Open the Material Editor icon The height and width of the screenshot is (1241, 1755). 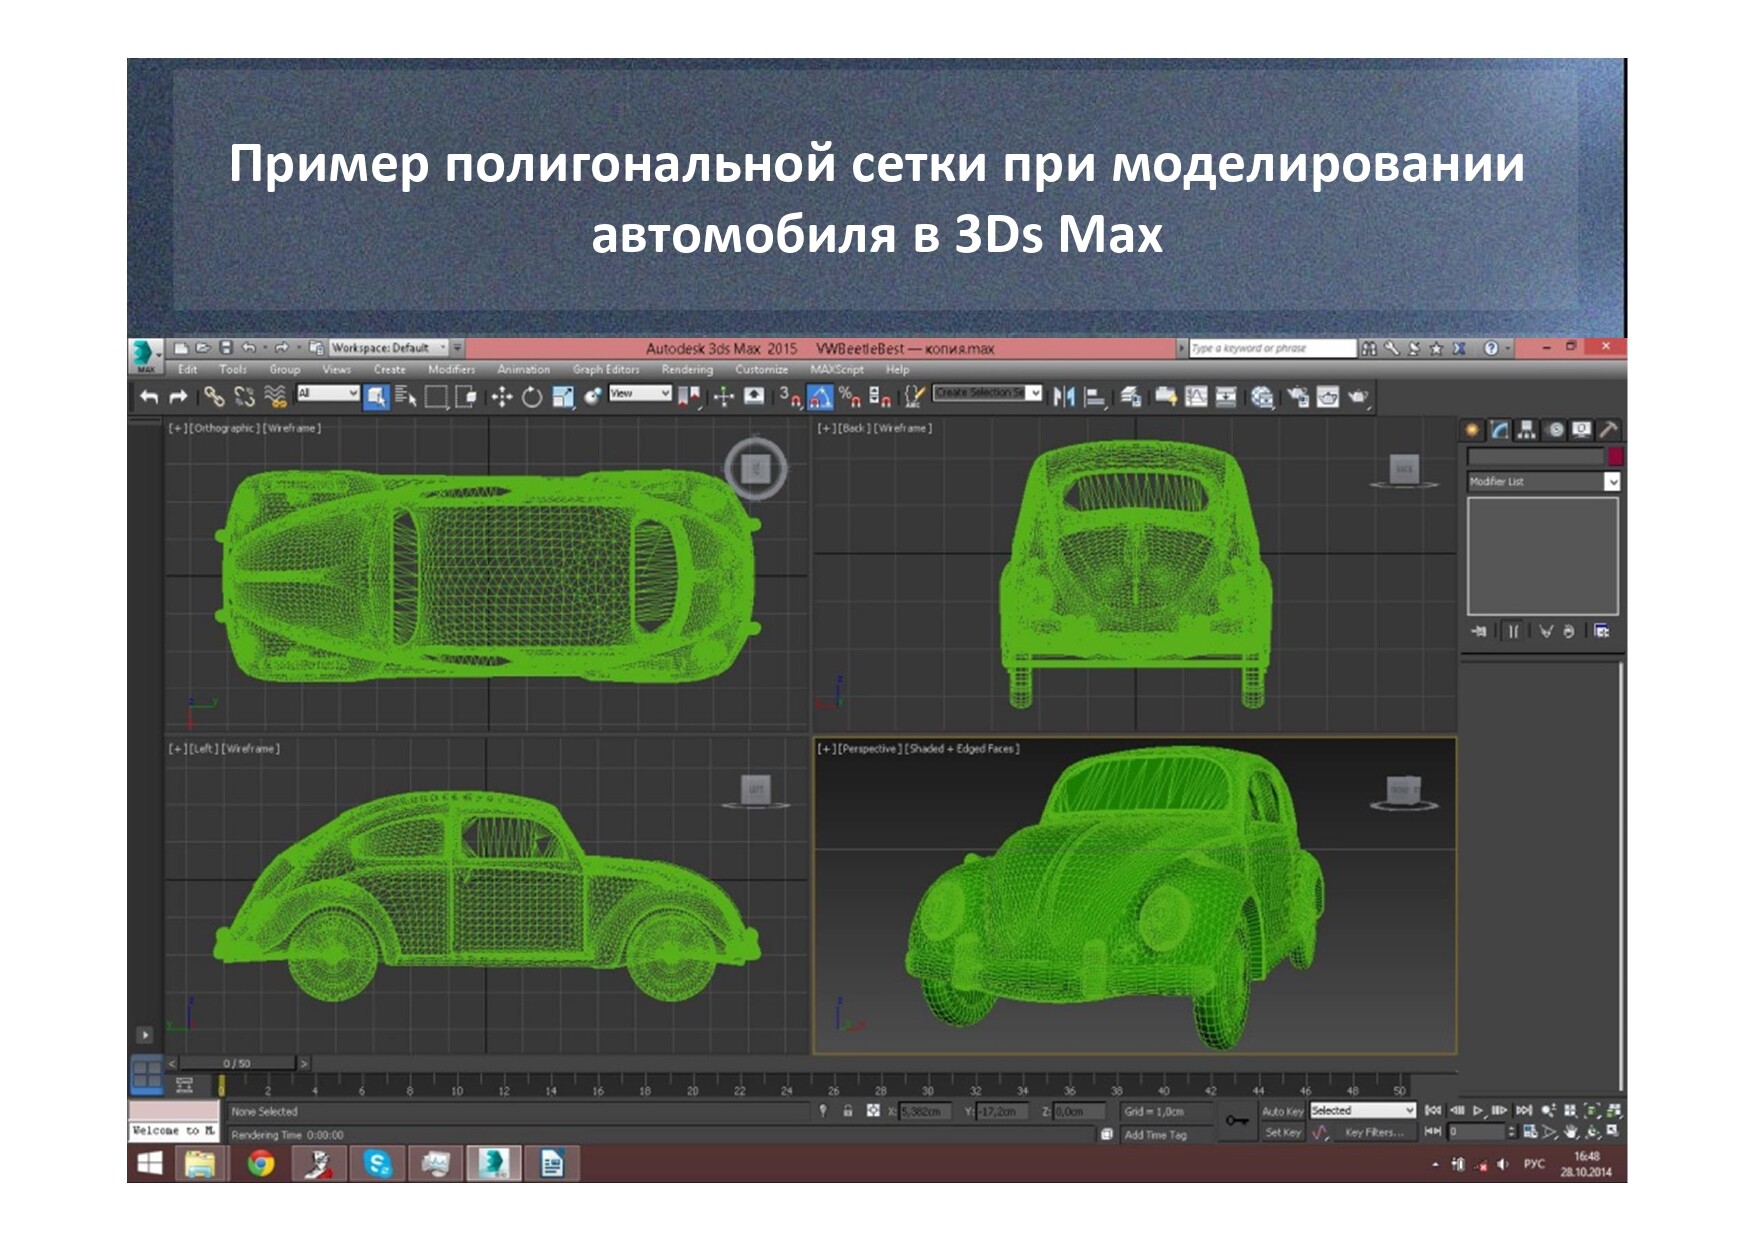(x=1263, y=397)
